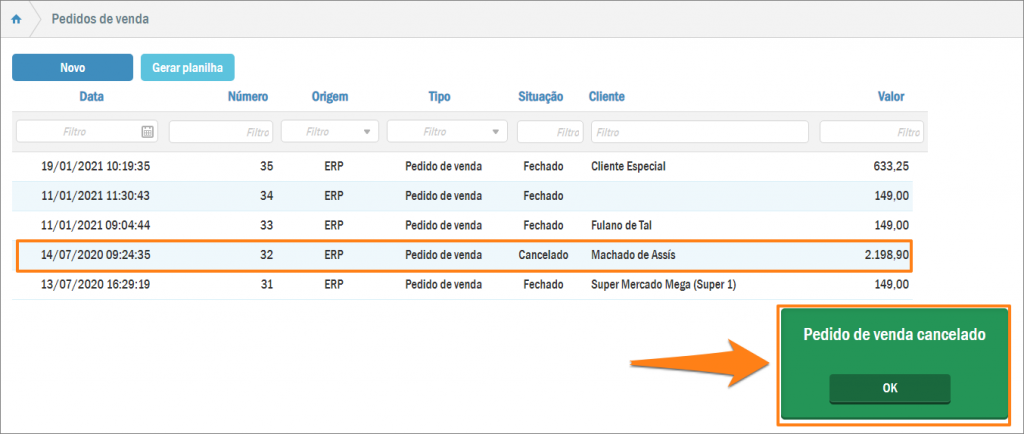Sort by the Número column header
Screen dimensions: 1024x434
point(247,97)
